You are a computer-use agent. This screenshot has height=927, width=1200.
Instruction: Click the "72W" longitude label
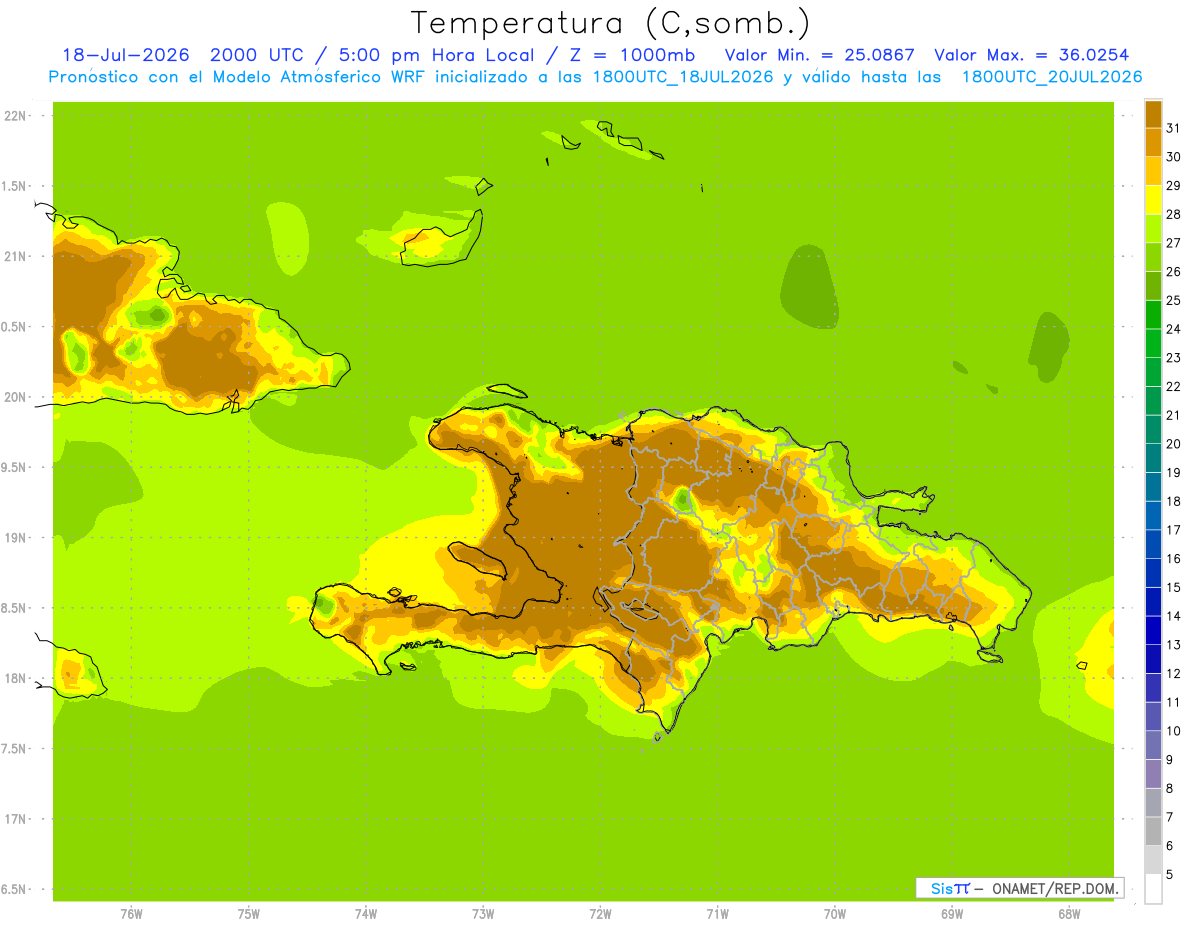click(x=600, y=914)
